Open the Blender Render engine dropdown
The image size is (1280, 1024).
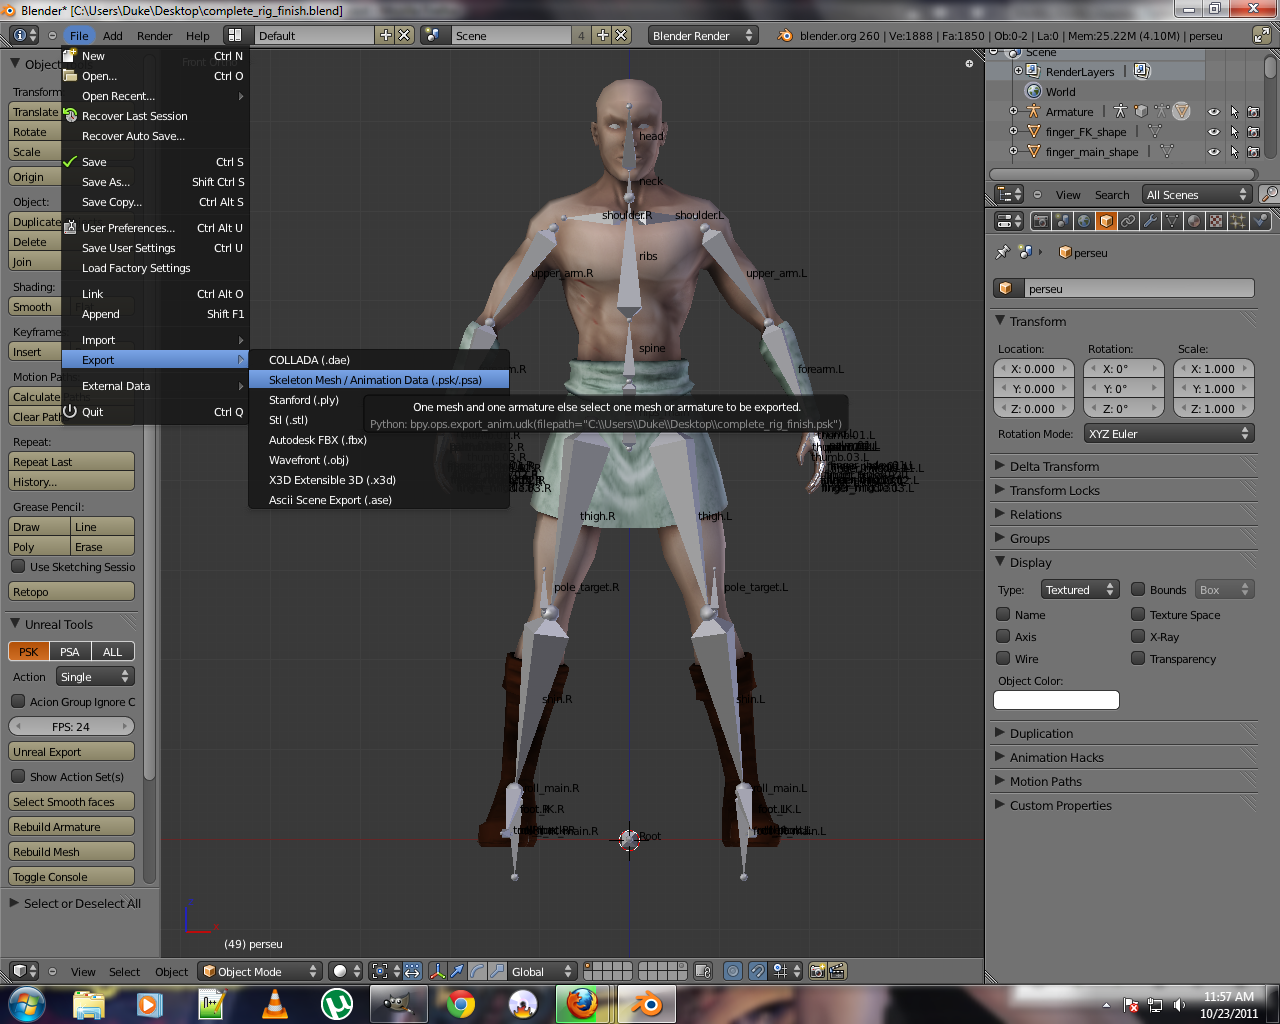click(x=703, y=35)
